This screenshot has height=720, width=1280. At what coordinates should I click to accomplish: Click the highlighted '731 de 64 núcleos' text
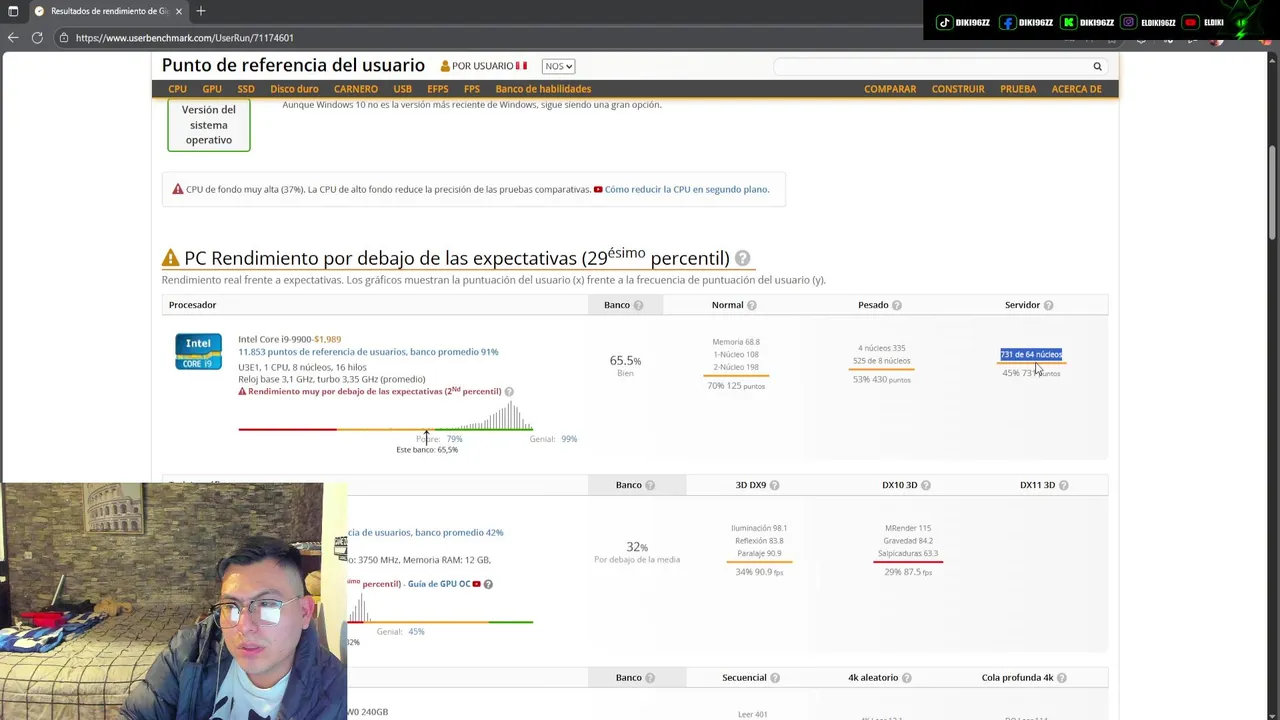coord(1031,354)
